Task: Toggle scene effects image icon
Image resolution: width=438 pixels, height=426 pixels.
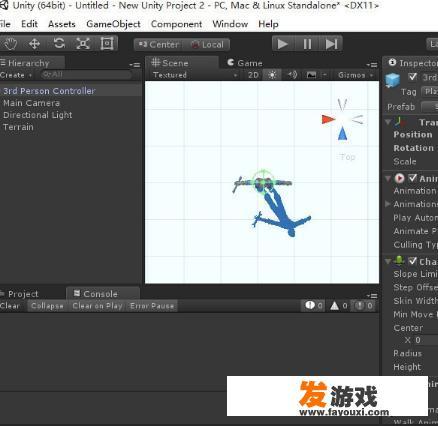Action: 312,75
